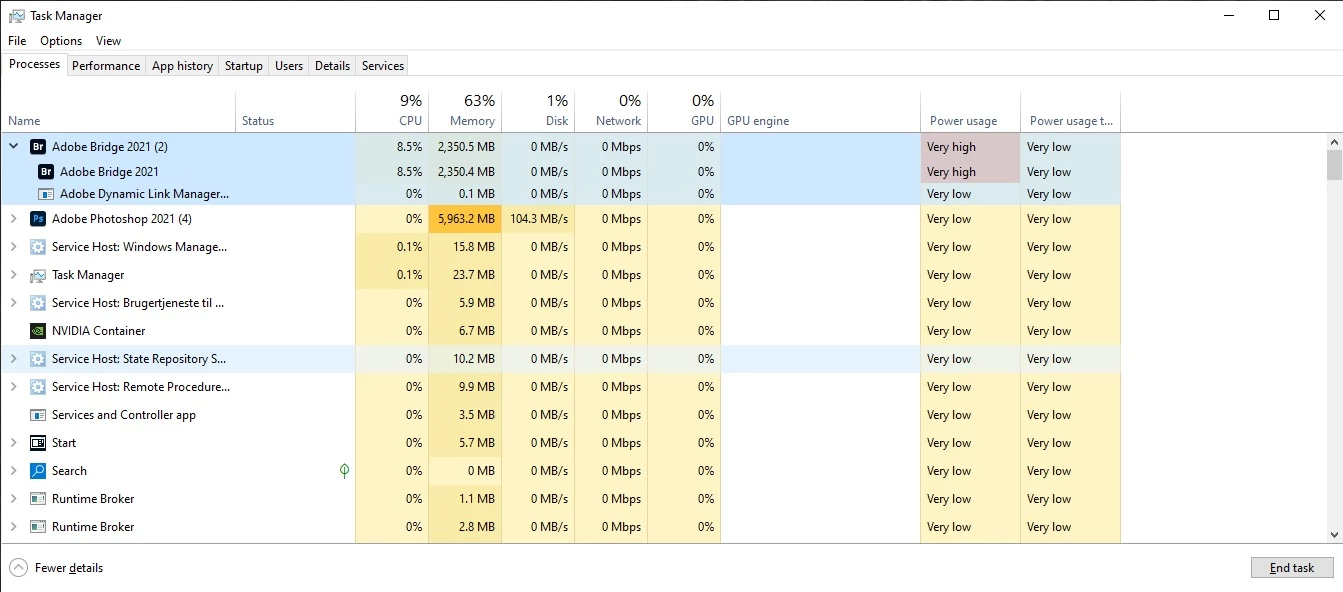
Task: Expand Service Host: Remote Procedure group
Action: click(14, 386)
